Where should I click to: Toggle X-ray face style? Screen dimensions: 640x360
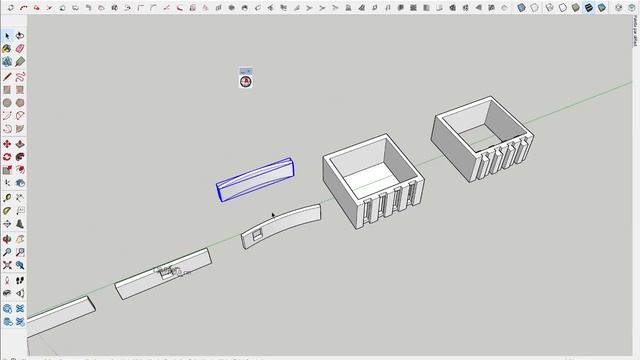point(521,7)
